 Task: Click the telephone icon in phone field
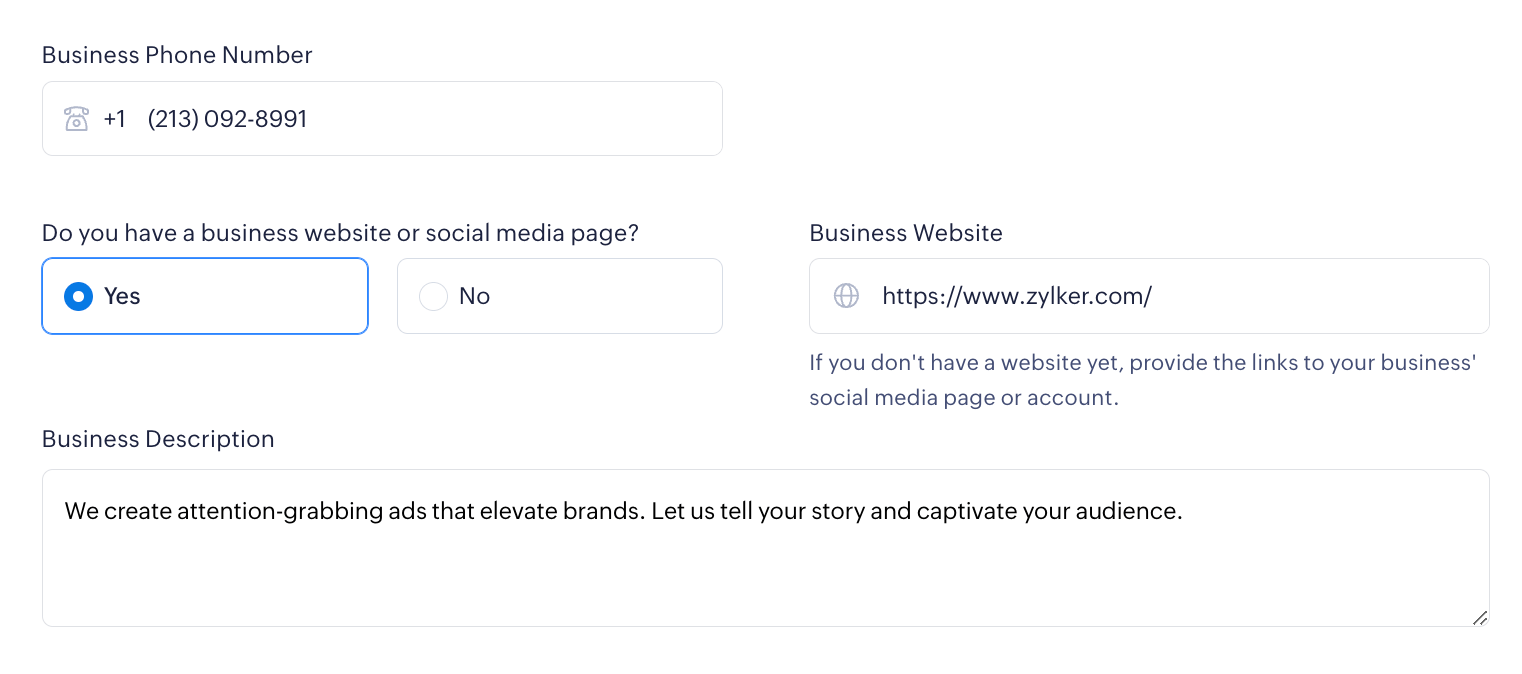click(x=77, y=119)
